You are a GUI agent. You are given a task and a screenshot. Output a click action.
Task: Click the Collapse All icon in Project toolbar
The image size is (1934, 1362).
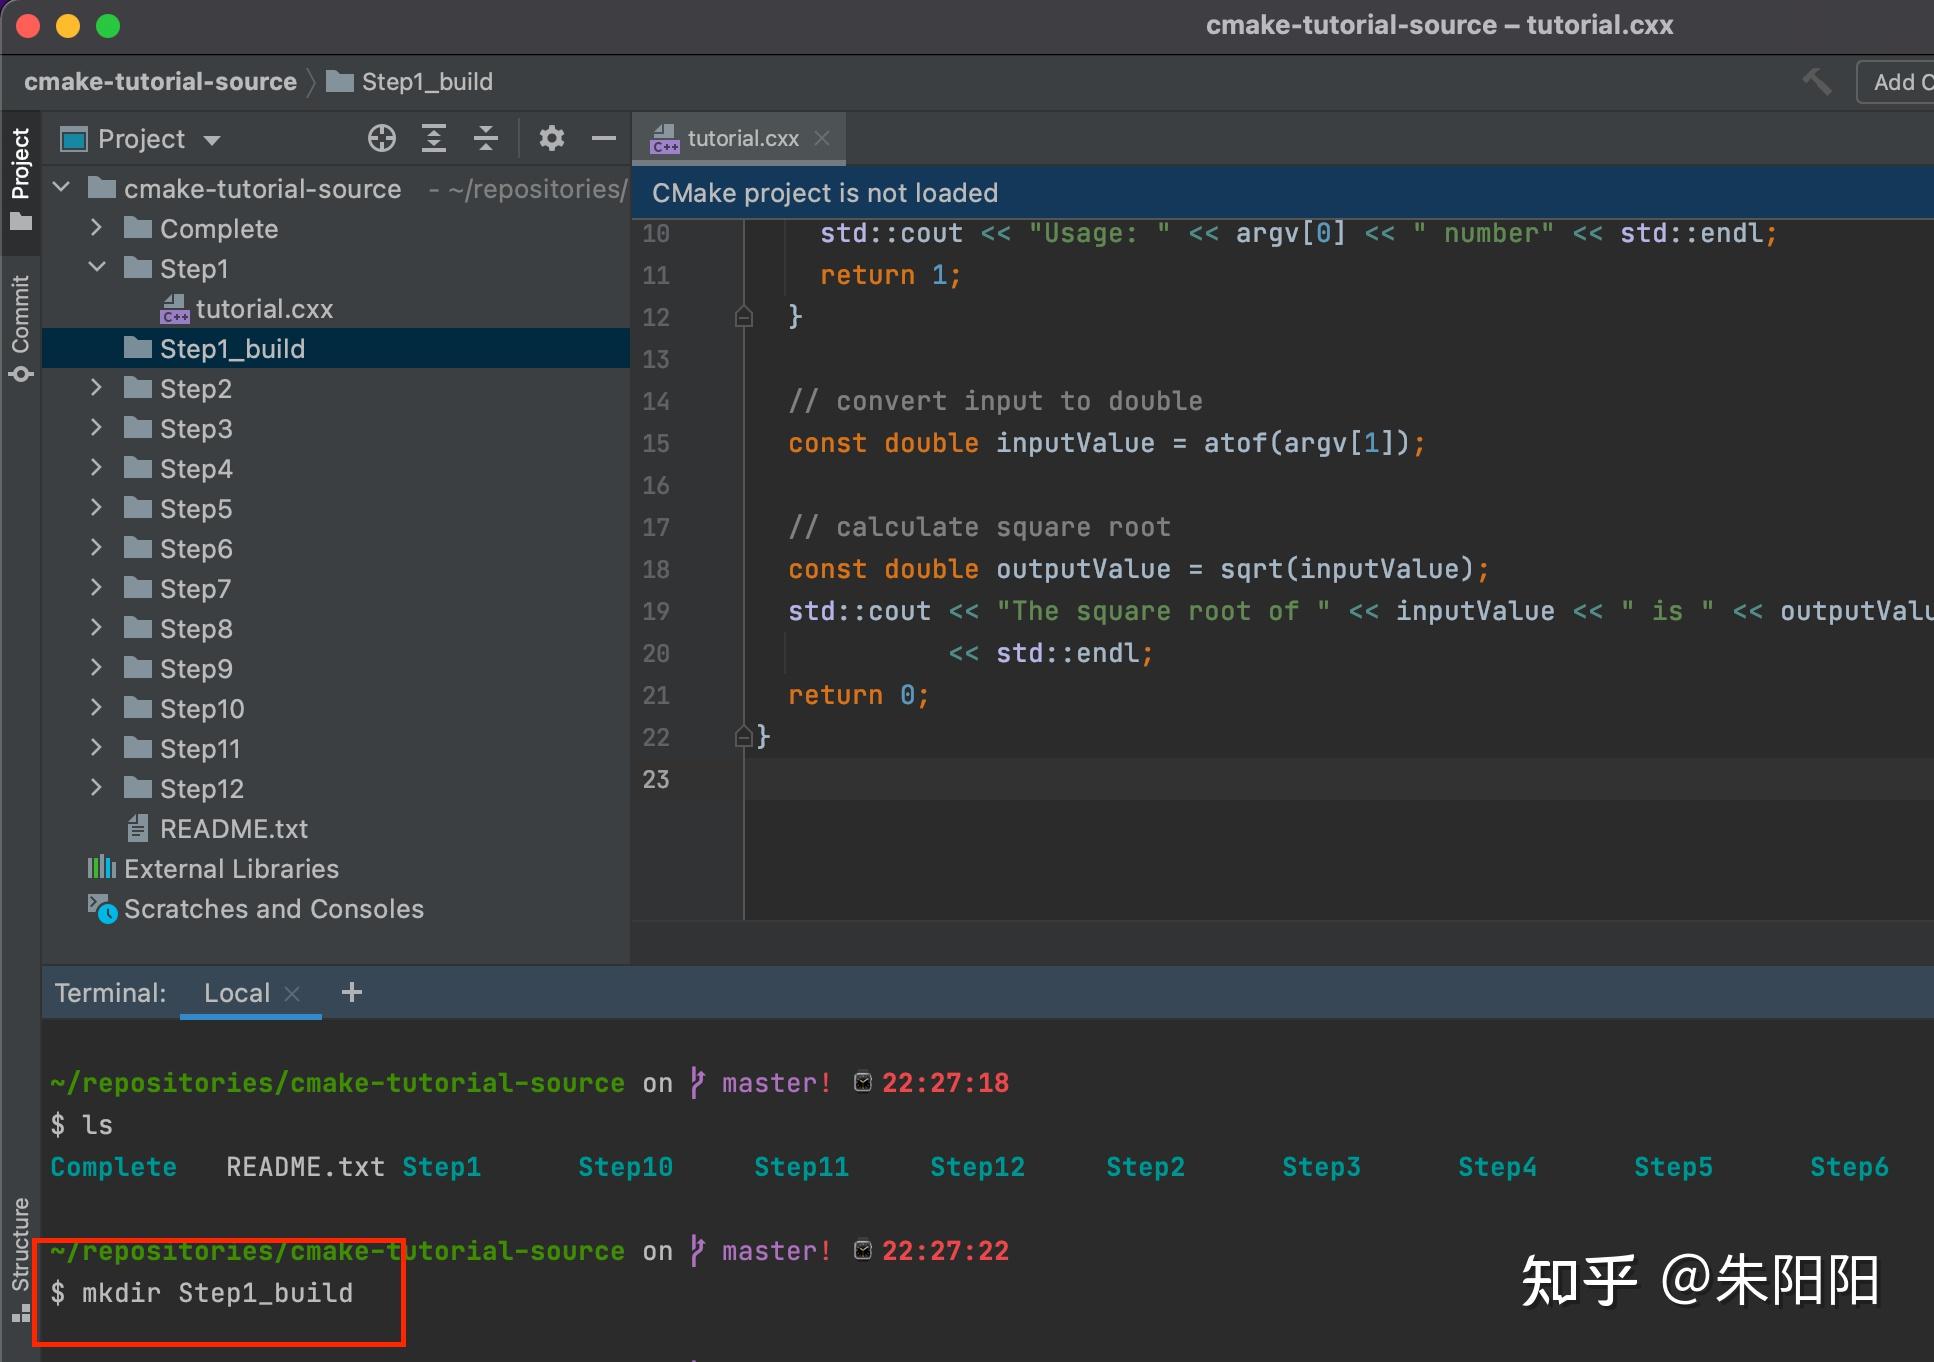(x=486, y=138)
